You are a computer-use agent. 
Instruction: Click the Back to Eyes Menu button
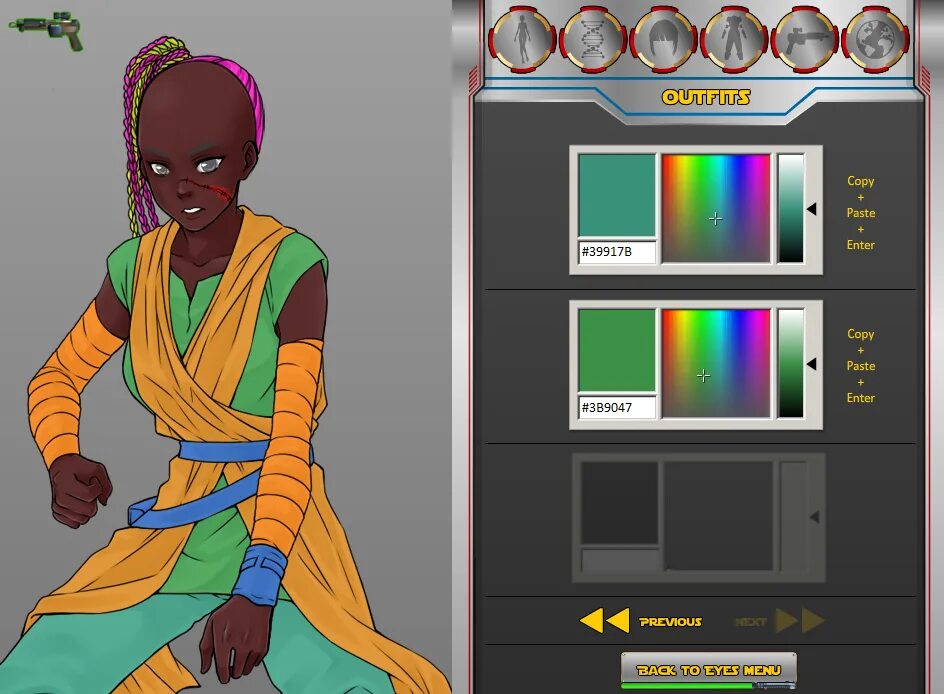[x=709, y=670]
